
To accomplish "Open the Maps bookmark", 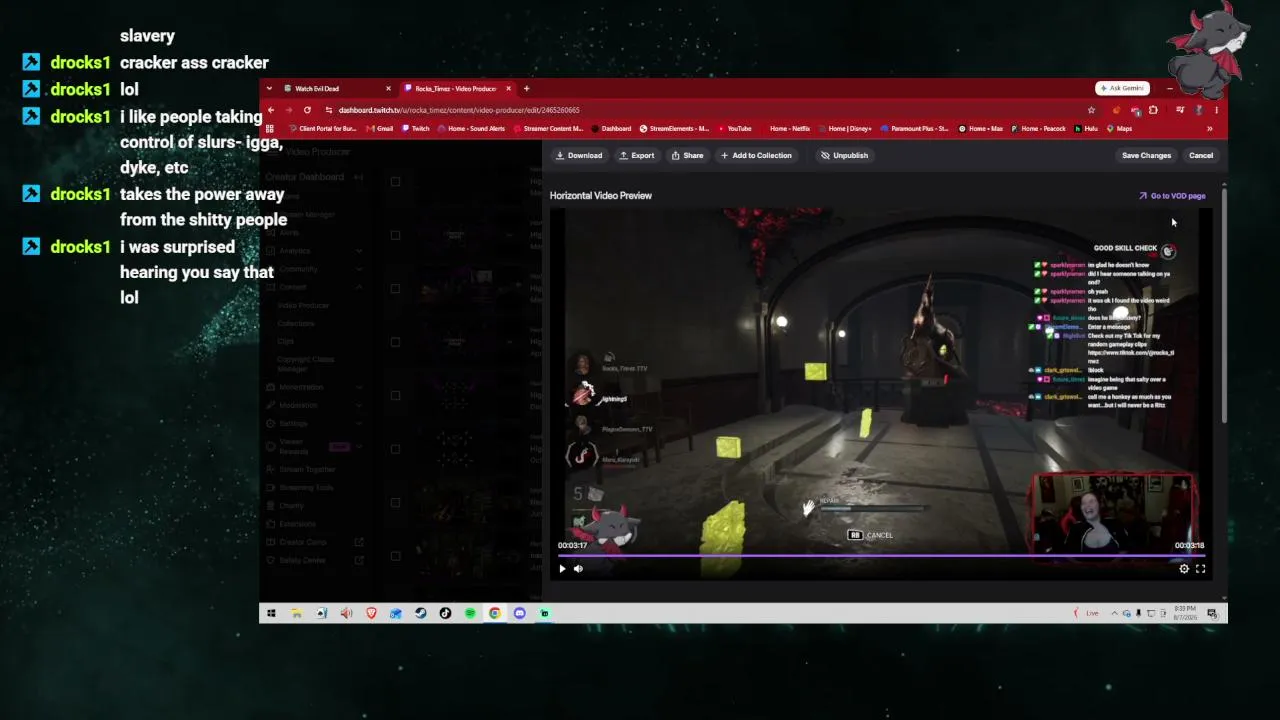I will pos(1119,129).
